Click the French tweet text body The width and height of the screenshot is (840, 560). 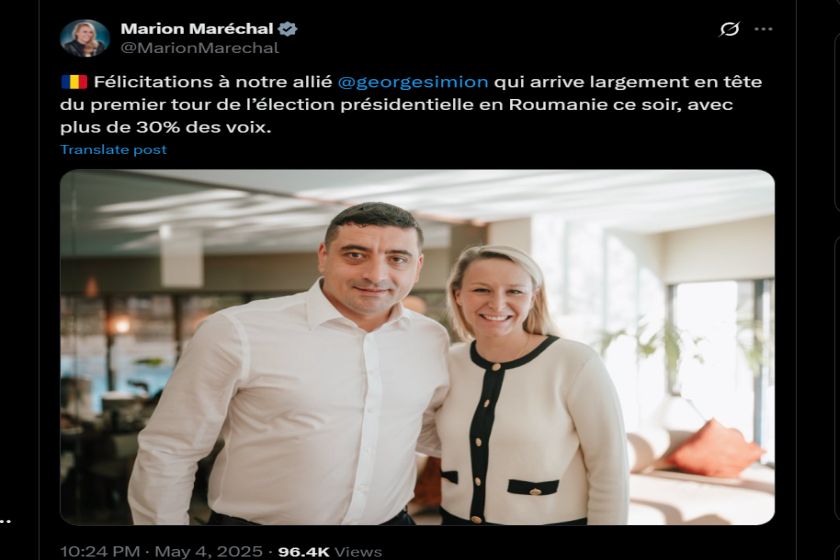pyautogui.click(x=411, y=104)
